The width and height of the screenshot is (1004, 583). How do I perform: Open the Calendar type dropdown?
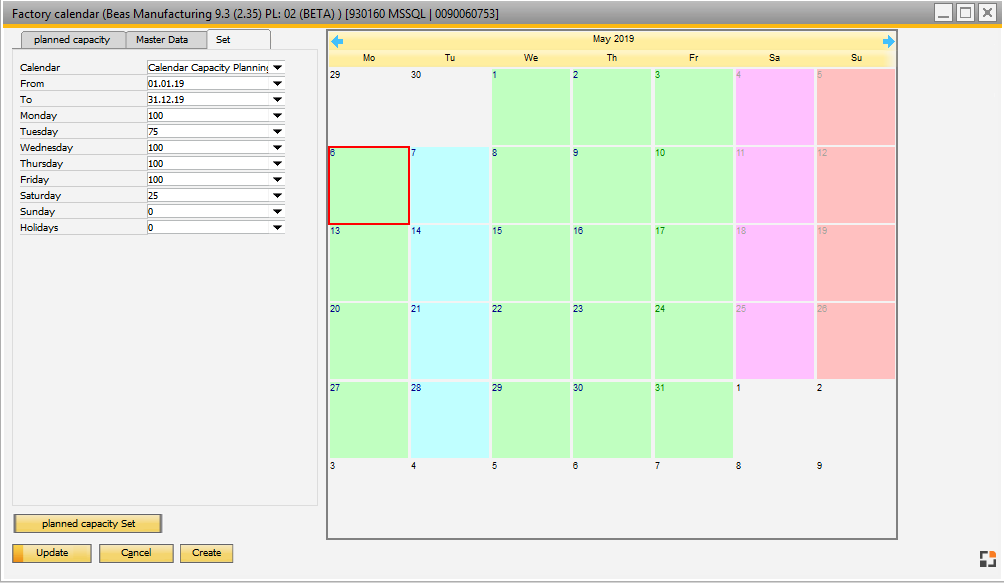pos(278,67)
